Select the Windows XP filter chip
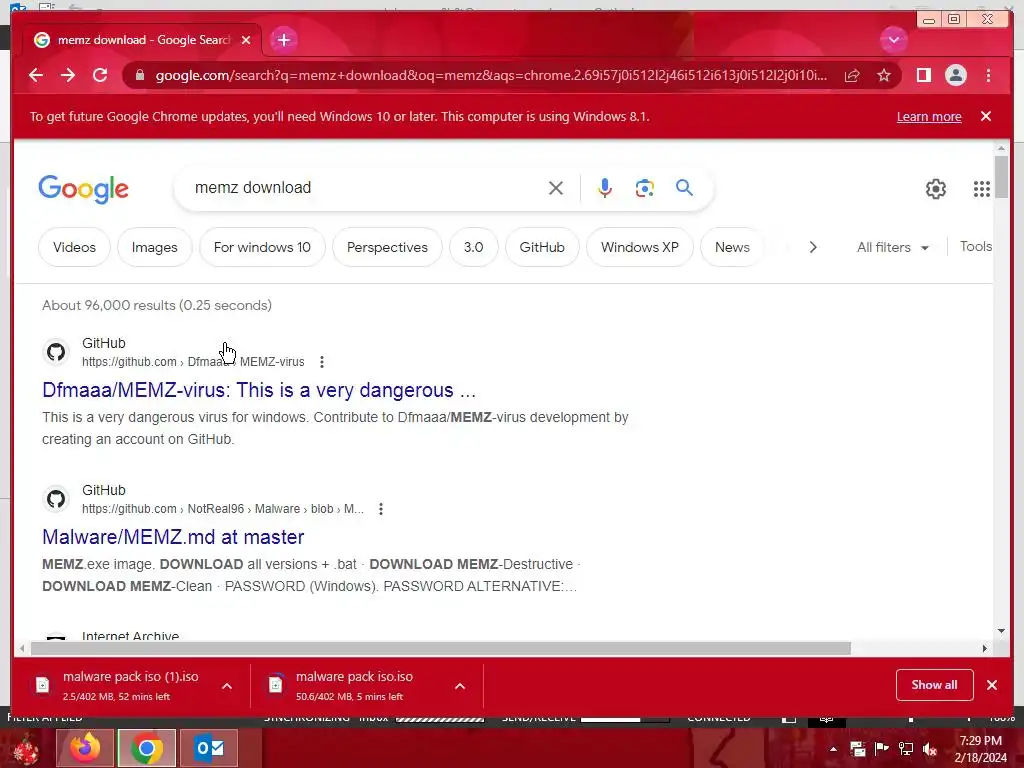The width and height of the screenshot is (1024, 768). pyautogui.click(x=640, y=248)
